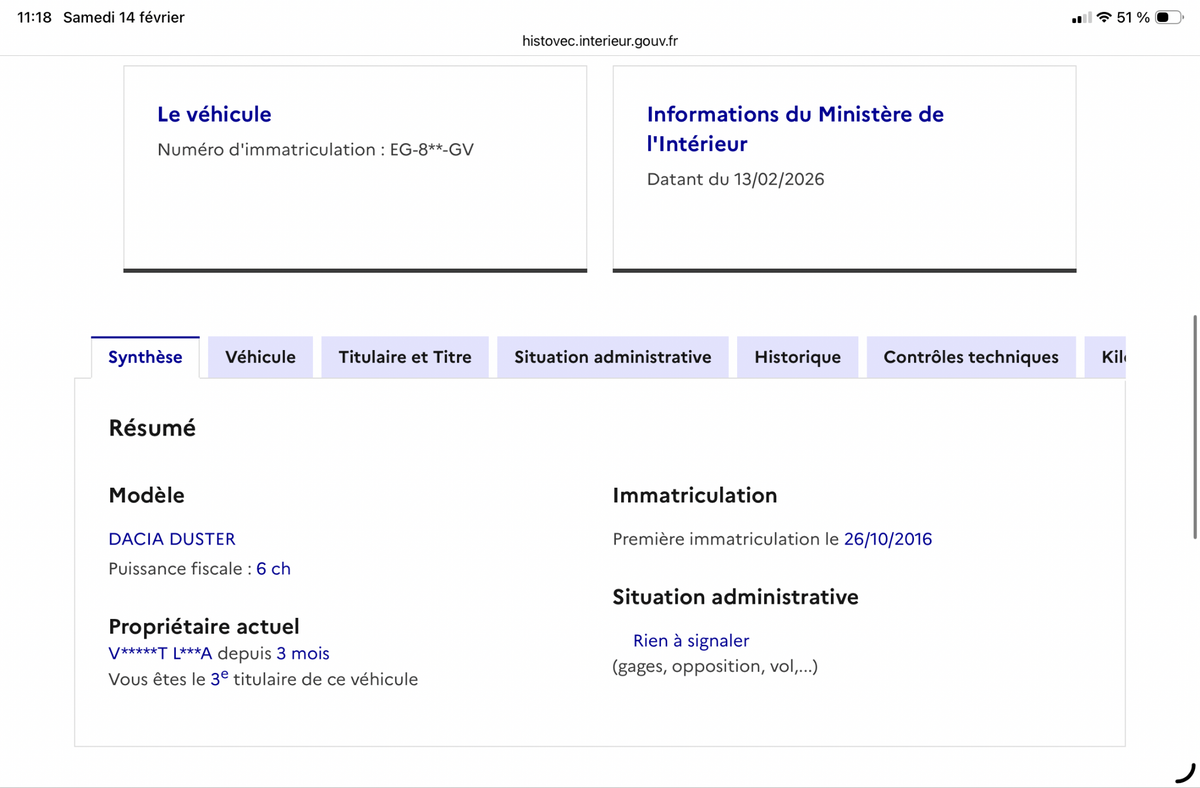1200x788 pixels.
Task: Tap the Wi-Fi status icon
Action: [1104, 18]
